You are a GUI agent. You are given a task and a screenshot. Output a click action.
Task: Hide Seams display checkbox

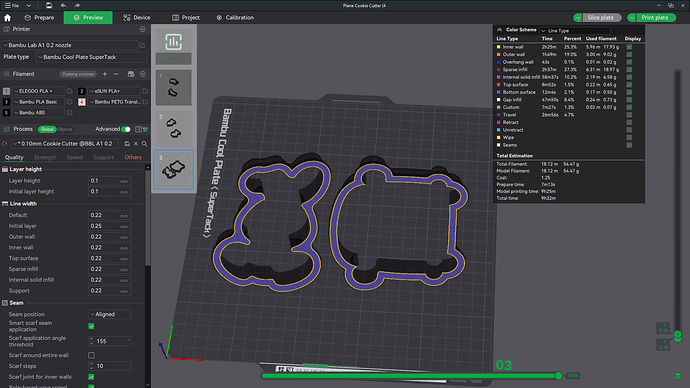click(629, 145)
